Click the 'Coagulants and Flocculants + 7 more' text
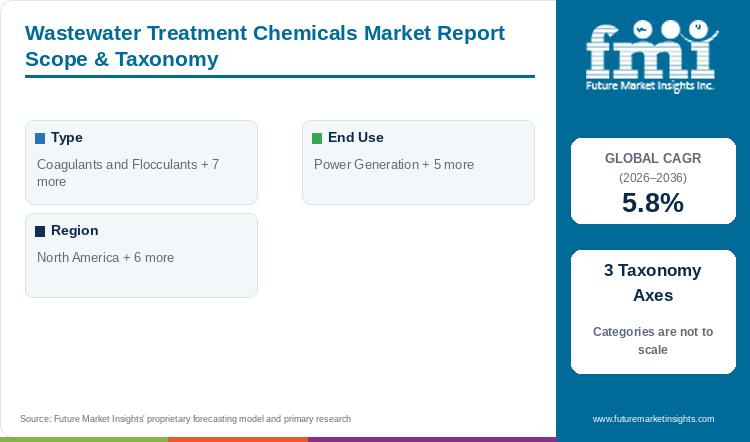Screen dimensions: 750x442 [x=128, y=173]
